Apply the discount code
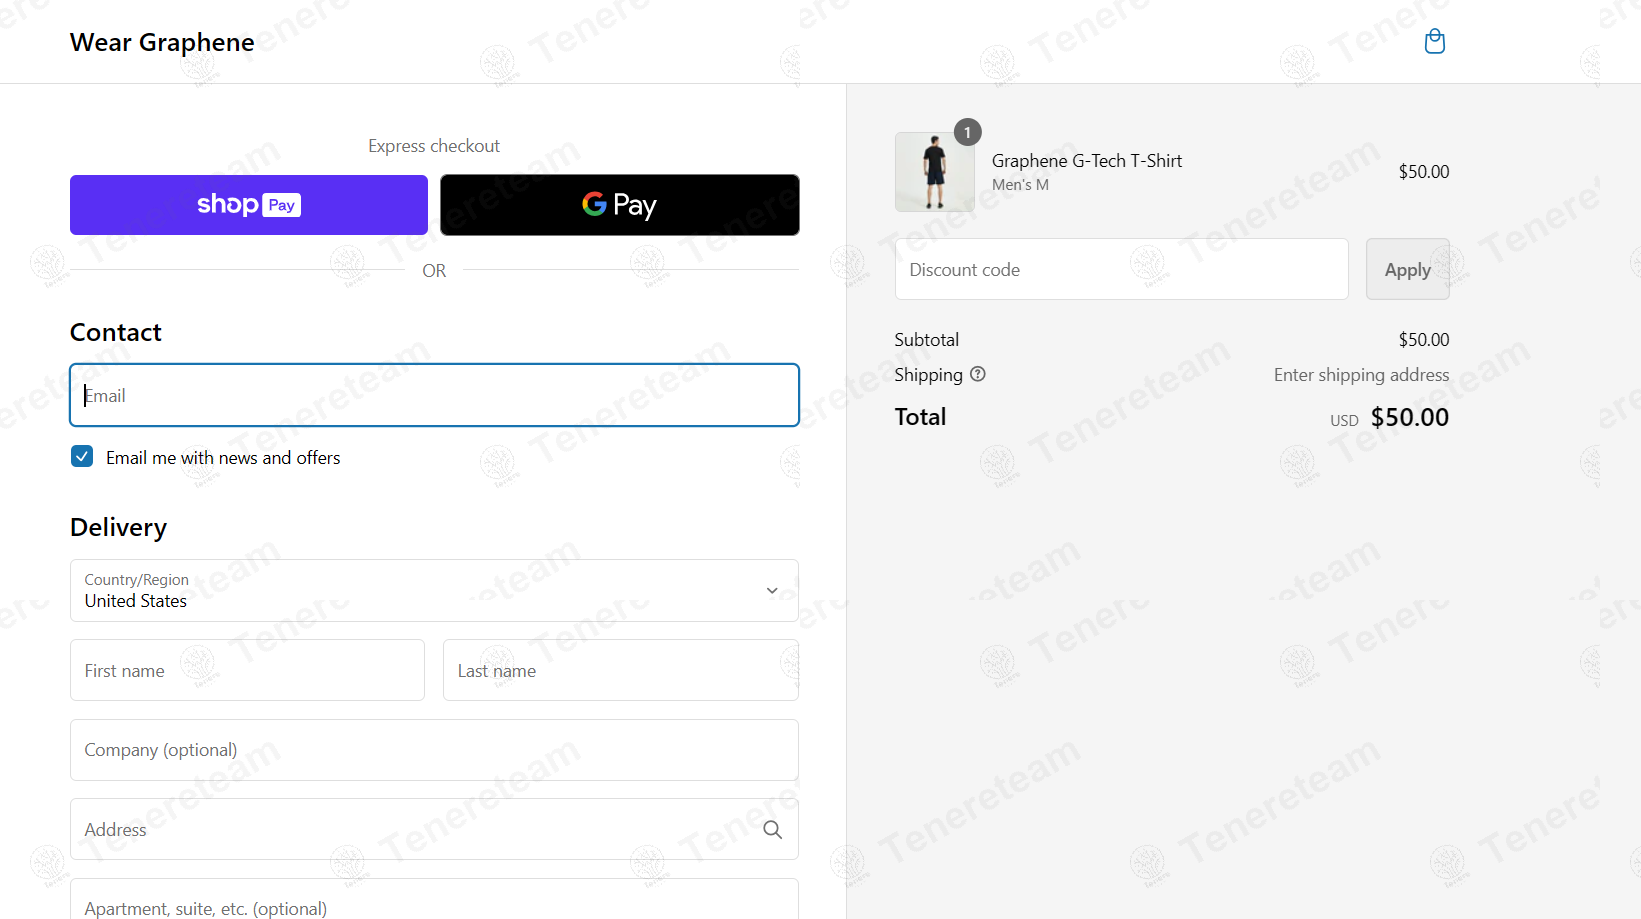The height and width of the screenshot is (919, 1641). pyautogui.click(x=1407, y=269)
